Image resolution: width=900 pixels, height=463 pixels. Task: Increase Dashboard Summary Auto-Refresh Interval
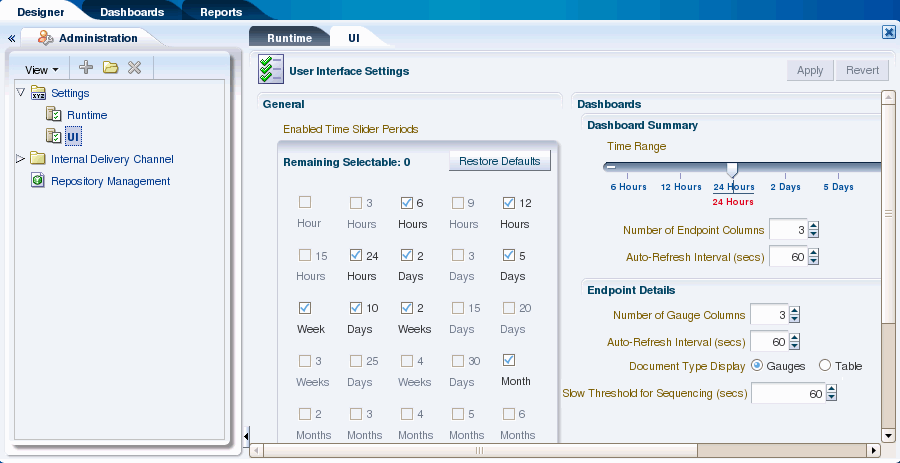pos(813,254)
